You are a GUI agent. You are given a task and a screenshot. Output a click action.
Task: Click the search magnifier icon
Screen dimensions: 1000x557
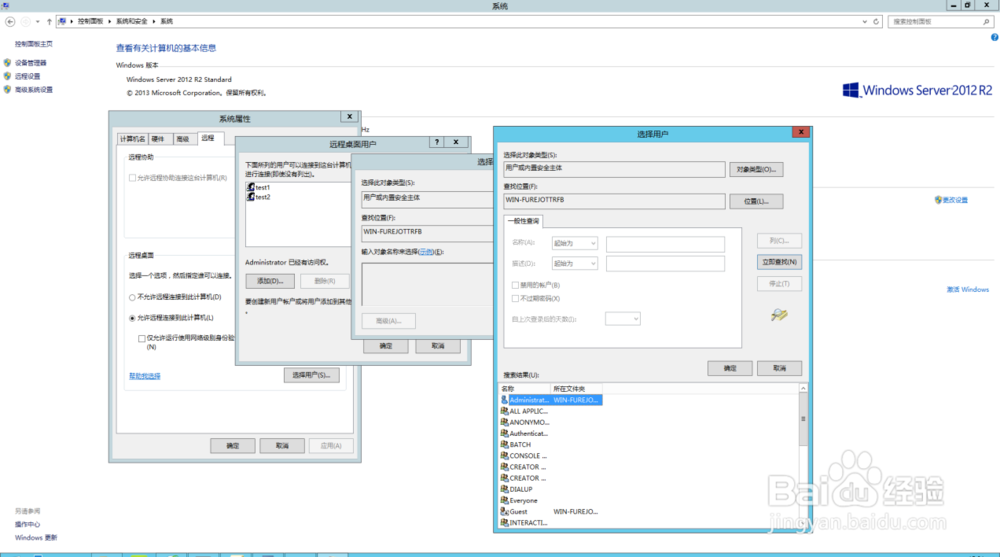click(986, 22)
